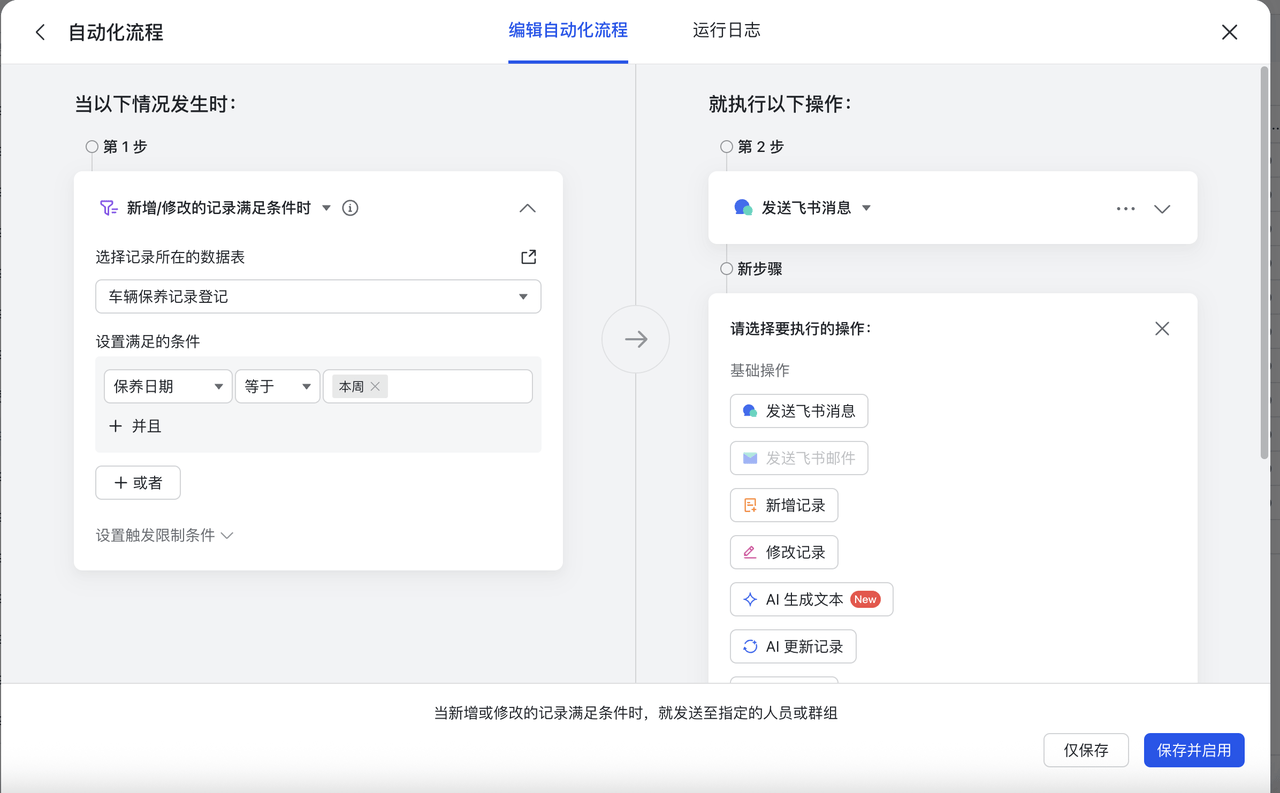Image resolution: width=1280 pixels, height=793 pixels.
Task: Close the 请选择要执行的操作 panel
Action: pyautogui.click(x=1161, y=329)
